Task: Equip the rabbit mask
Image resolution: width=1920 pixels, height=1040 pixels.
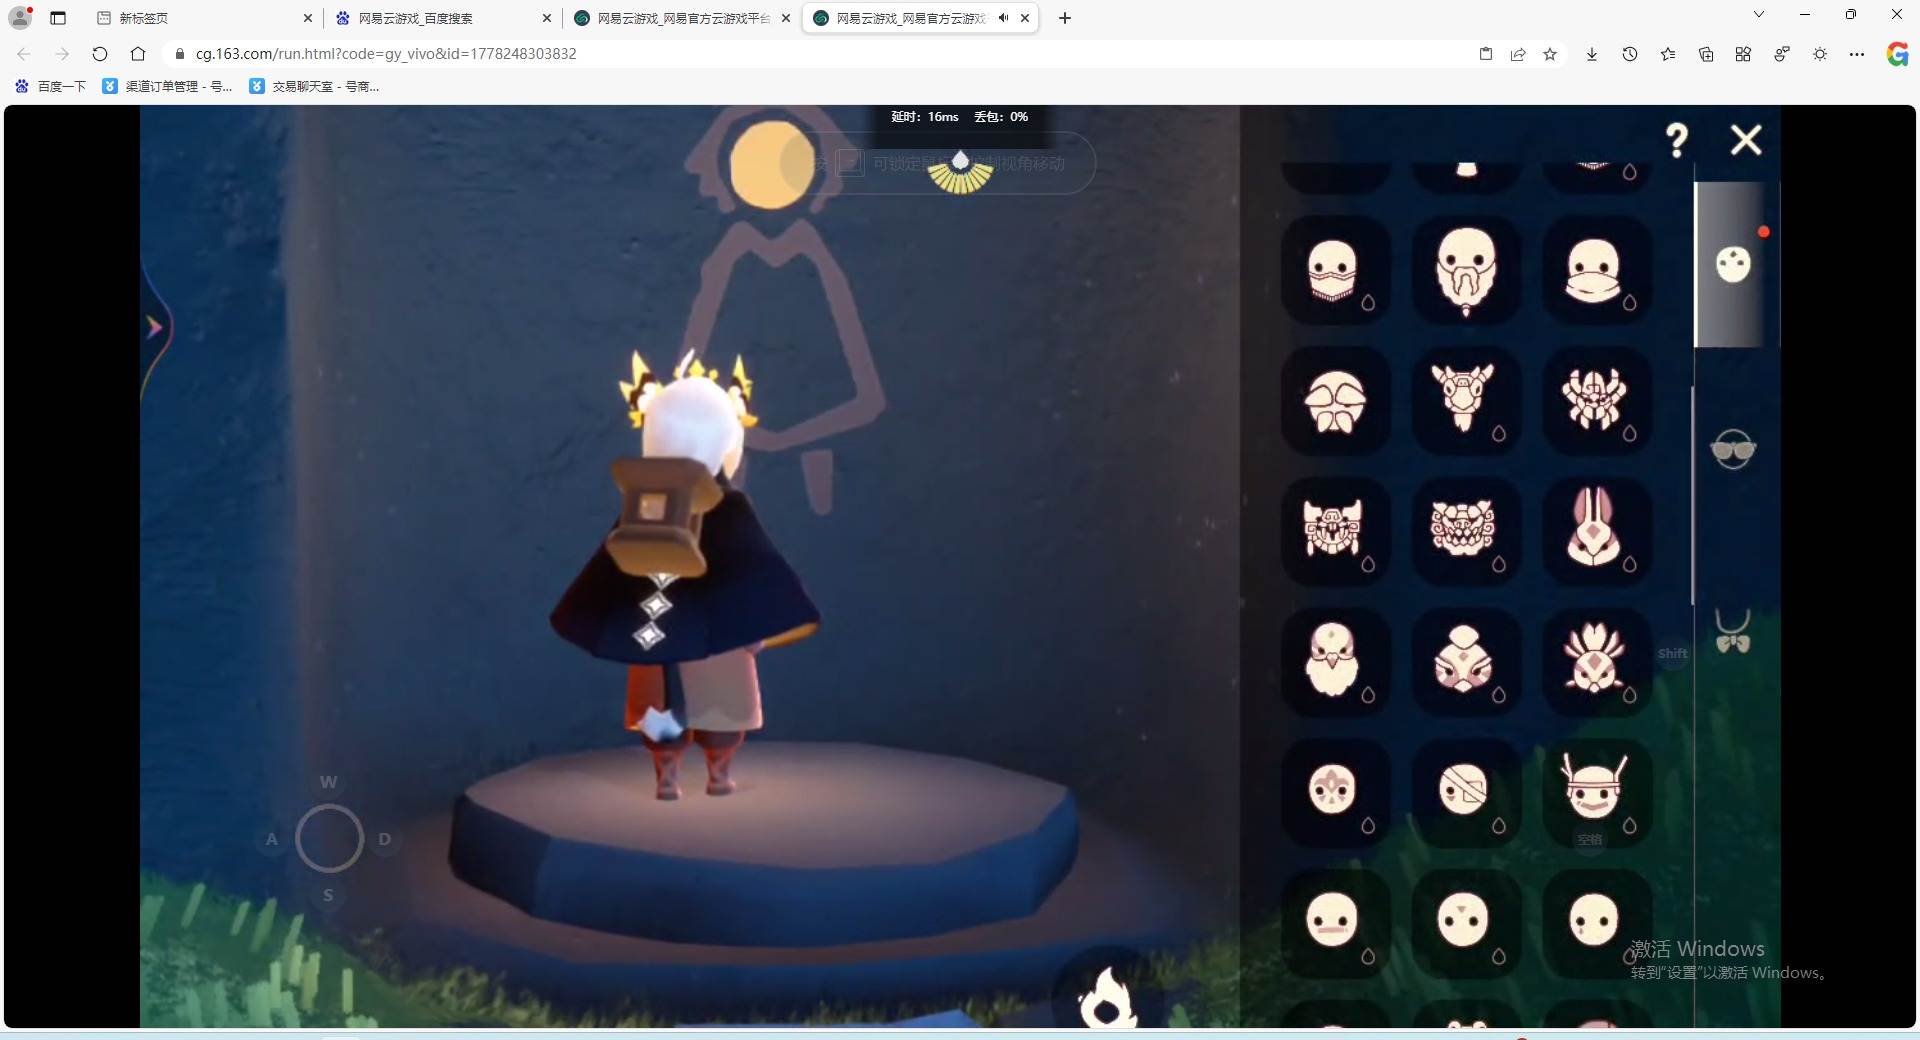Action: coord(1596,531)
